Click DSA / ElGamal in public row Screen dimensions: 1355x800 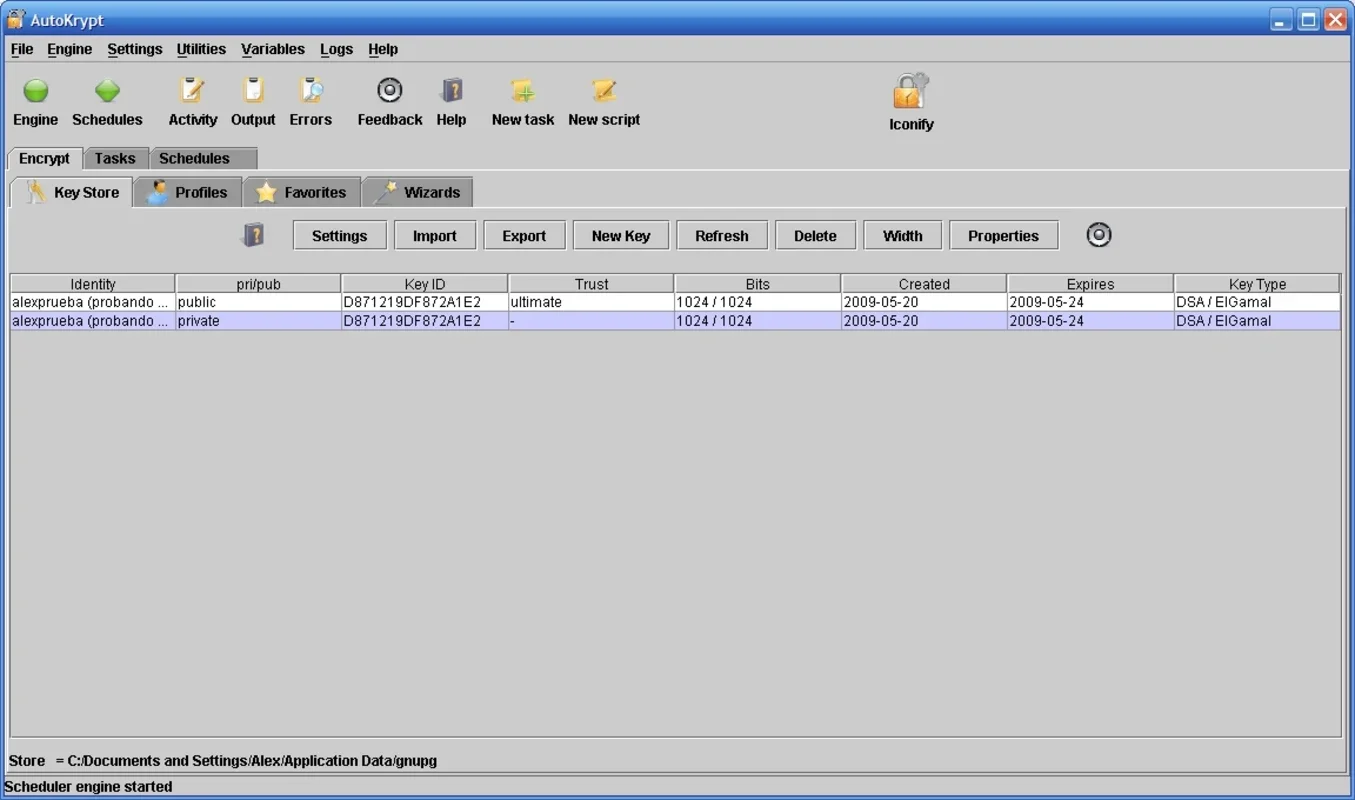1257,302
